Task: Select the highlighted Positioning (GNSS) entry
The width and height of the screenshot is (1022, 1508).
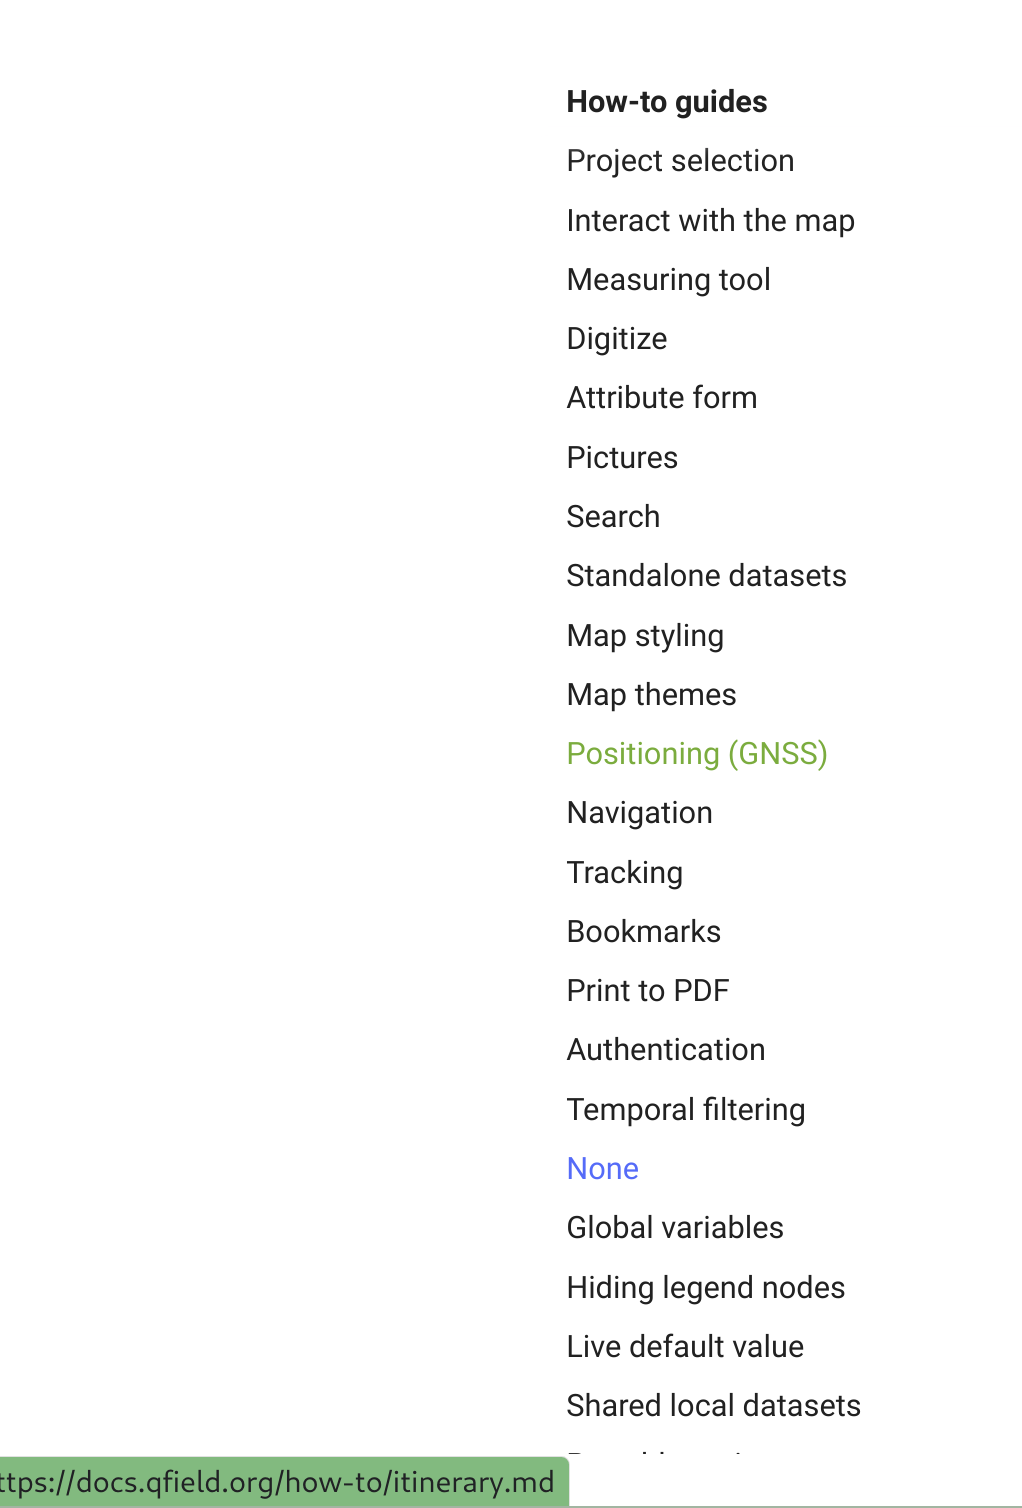Action: (697, 754)
